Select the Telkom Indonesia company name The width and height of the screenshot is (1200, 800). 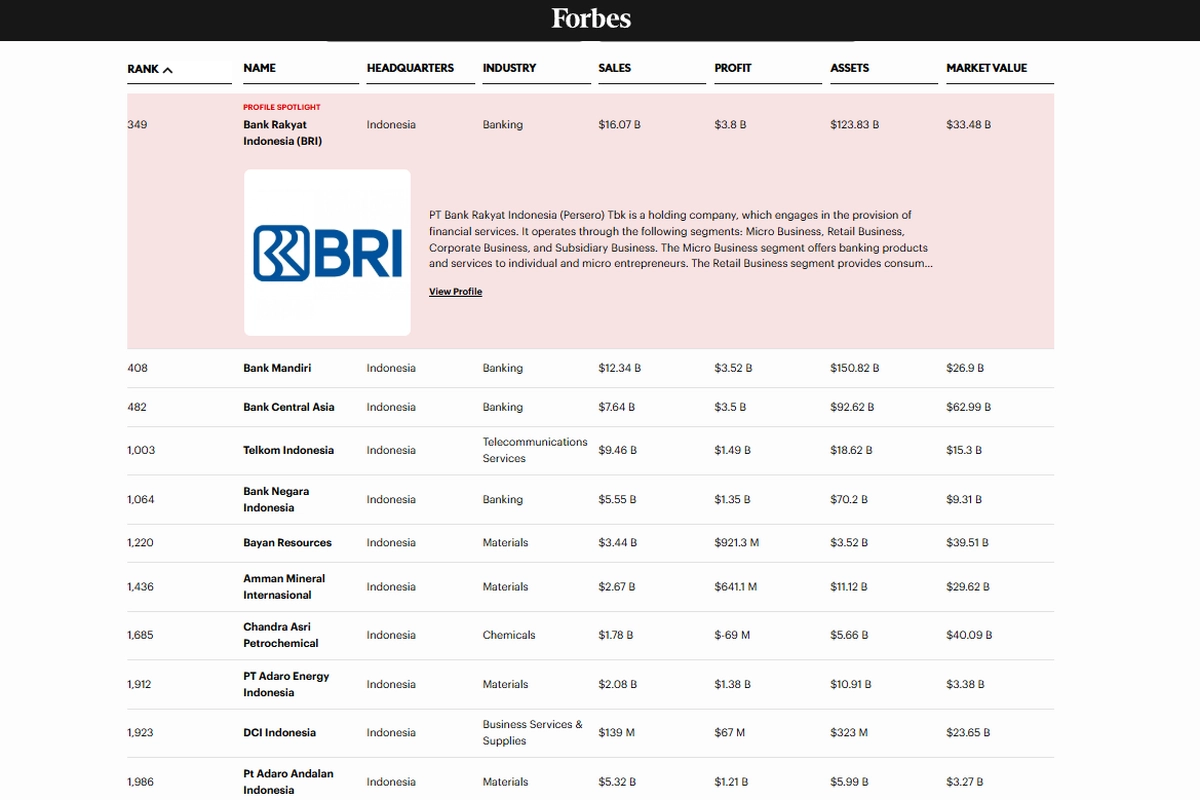pyautogui.click(x=288, y=450)
